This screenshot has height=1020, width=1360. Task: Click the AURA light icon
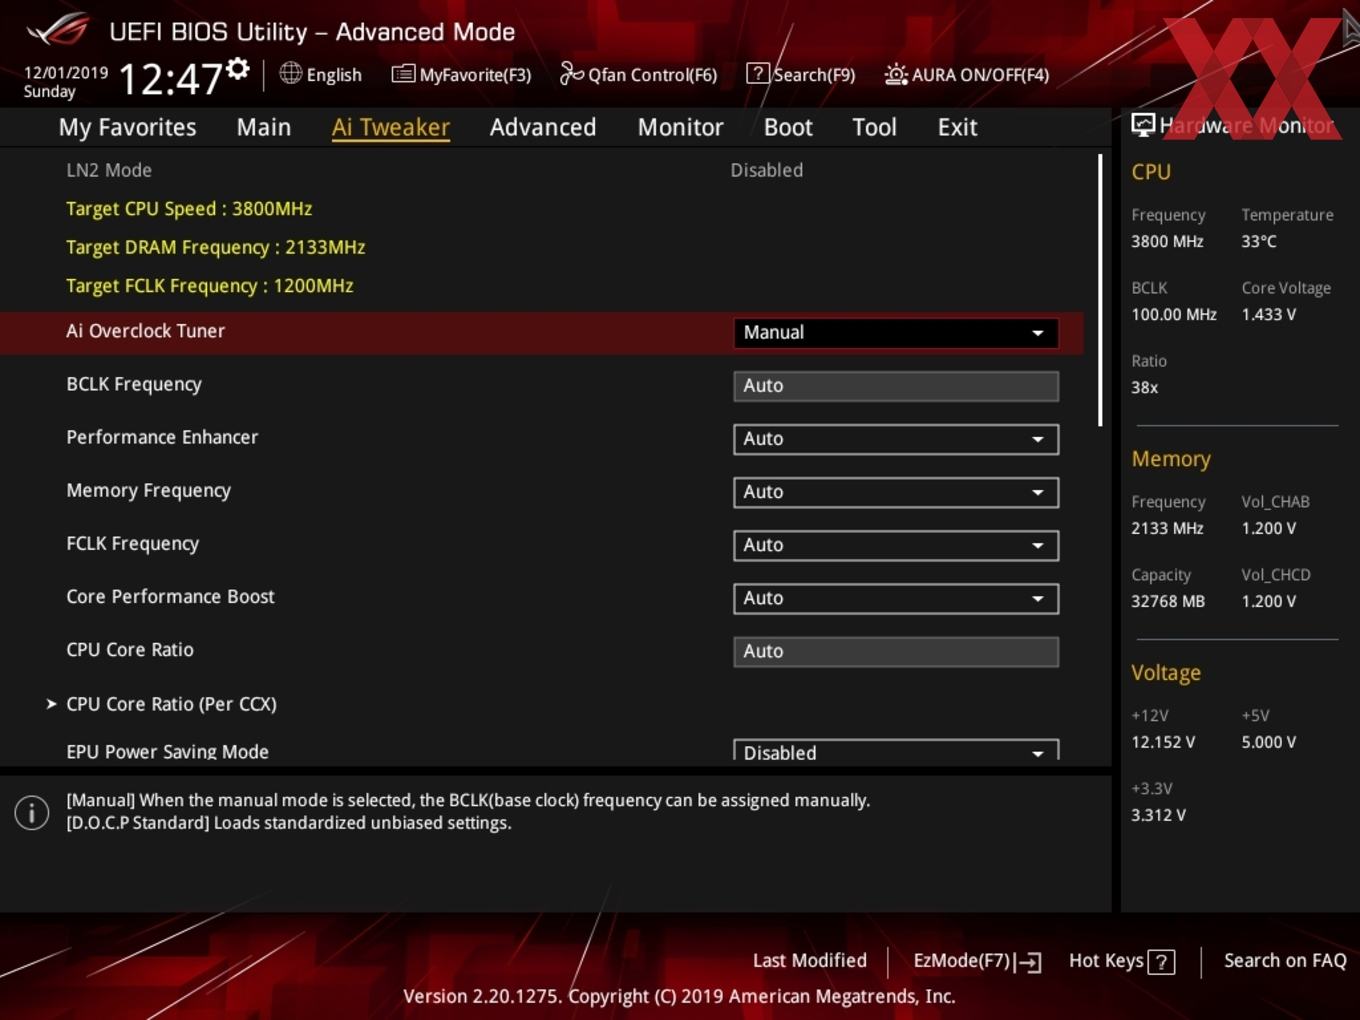point(896,74)
